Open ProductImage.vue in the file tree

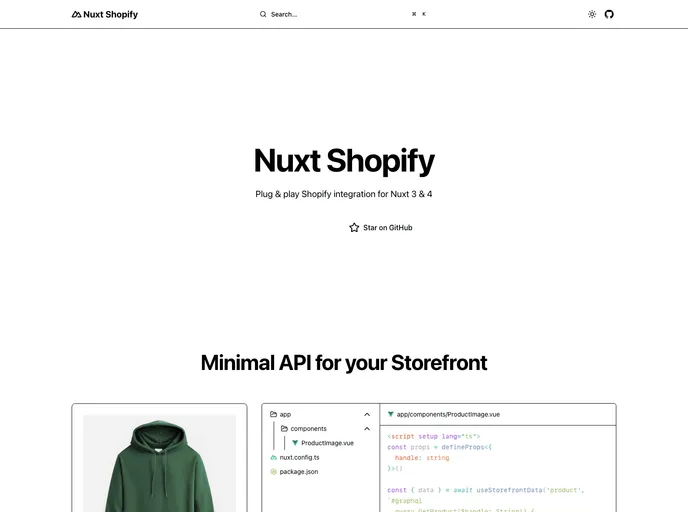(x=327, y=443)
